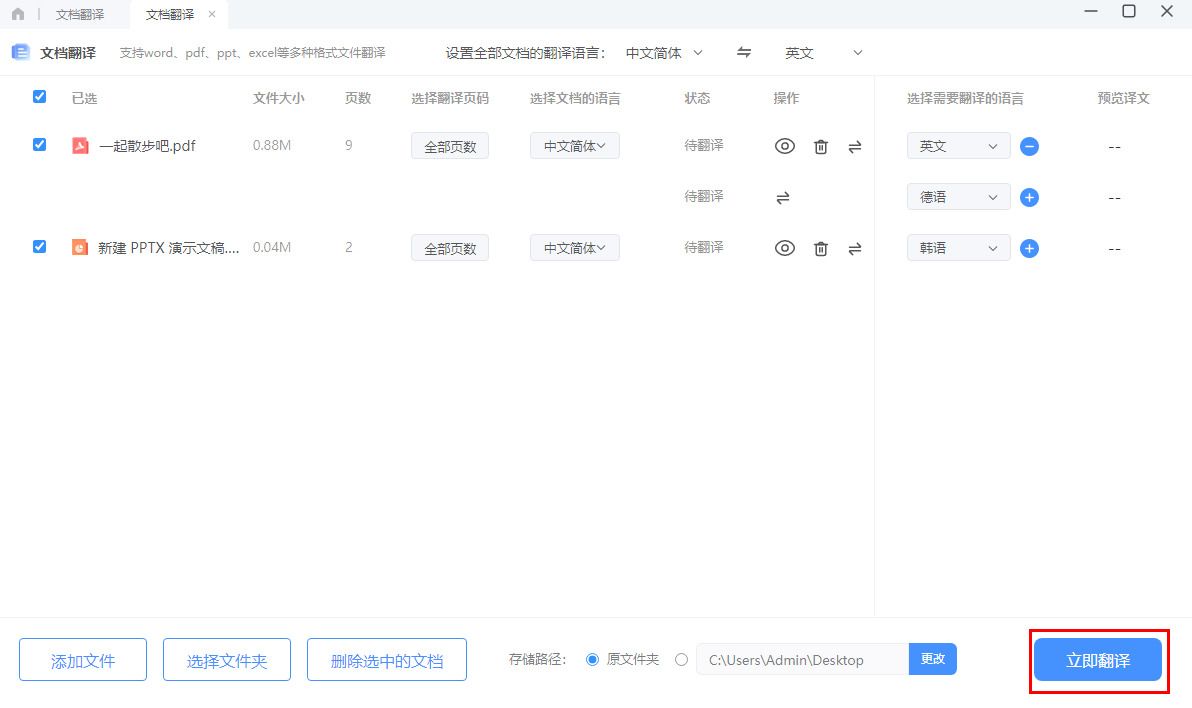Remove the 英文 target language with minus icon

click(1029, 147)
